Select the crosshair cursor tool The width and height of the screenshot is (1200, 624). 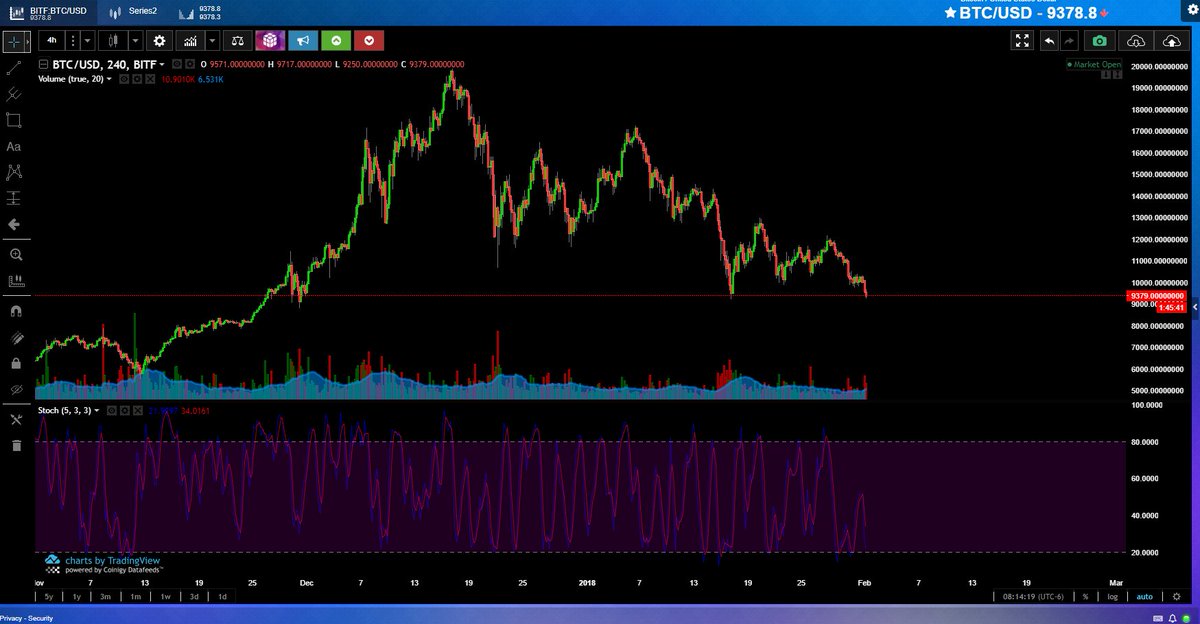14,42
